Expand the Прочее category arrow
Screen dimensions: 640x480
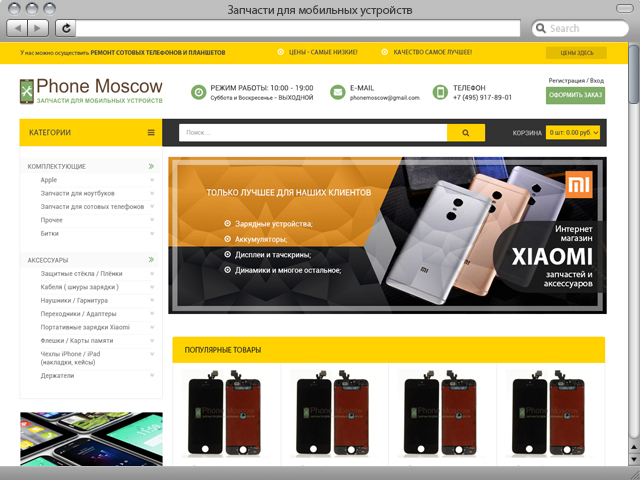[152, 220]
